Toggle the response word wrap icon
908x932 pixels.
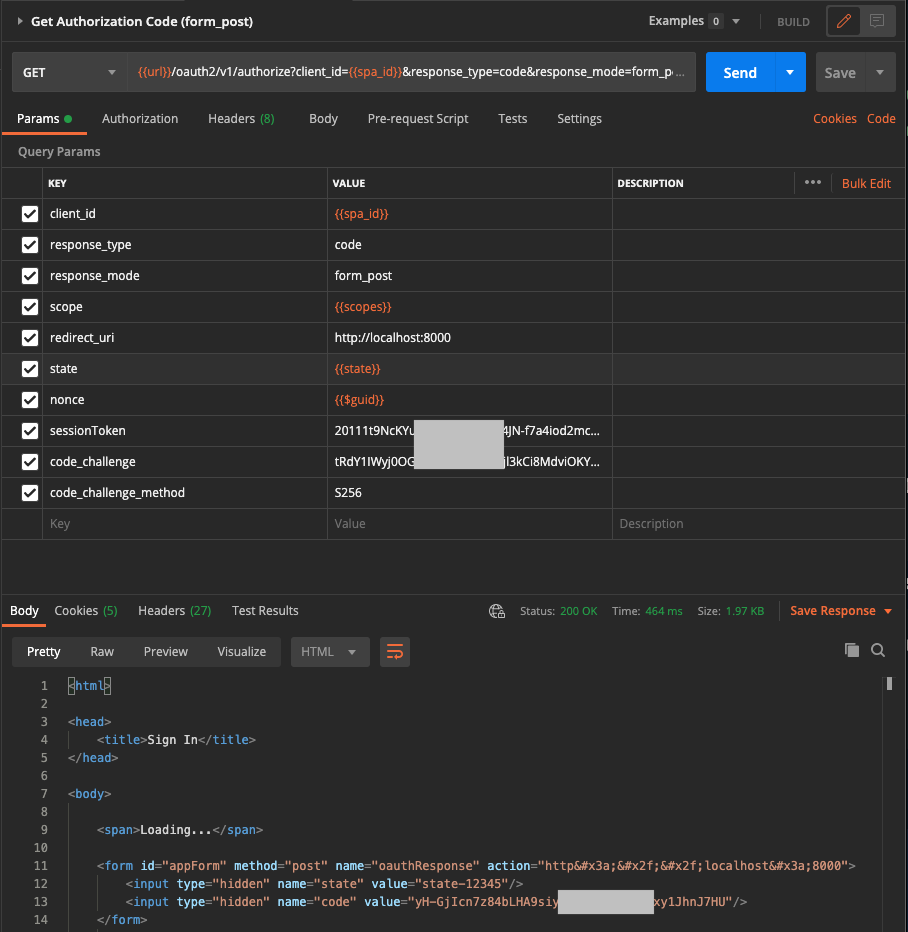point(395,652)
